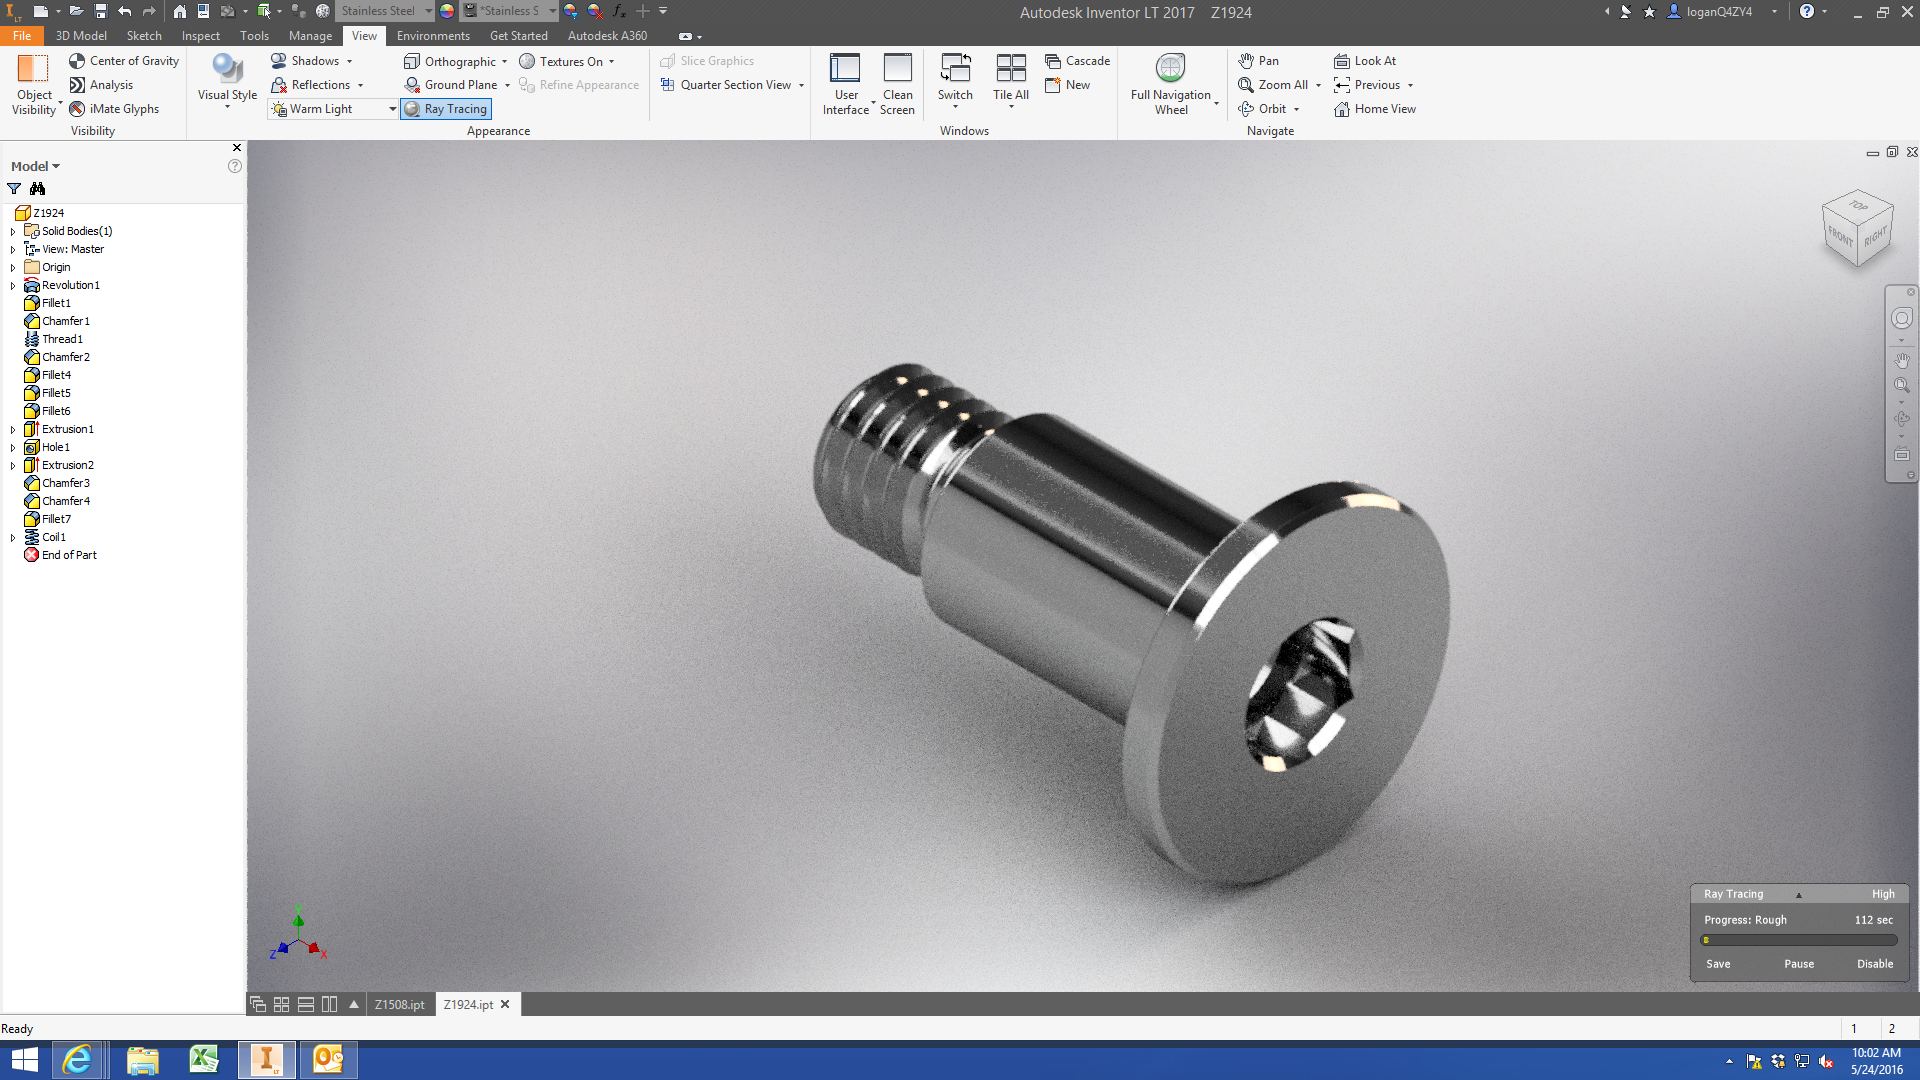Click the User Interface icon
Screen dimensions: 1920x1080
pos(845,69)
